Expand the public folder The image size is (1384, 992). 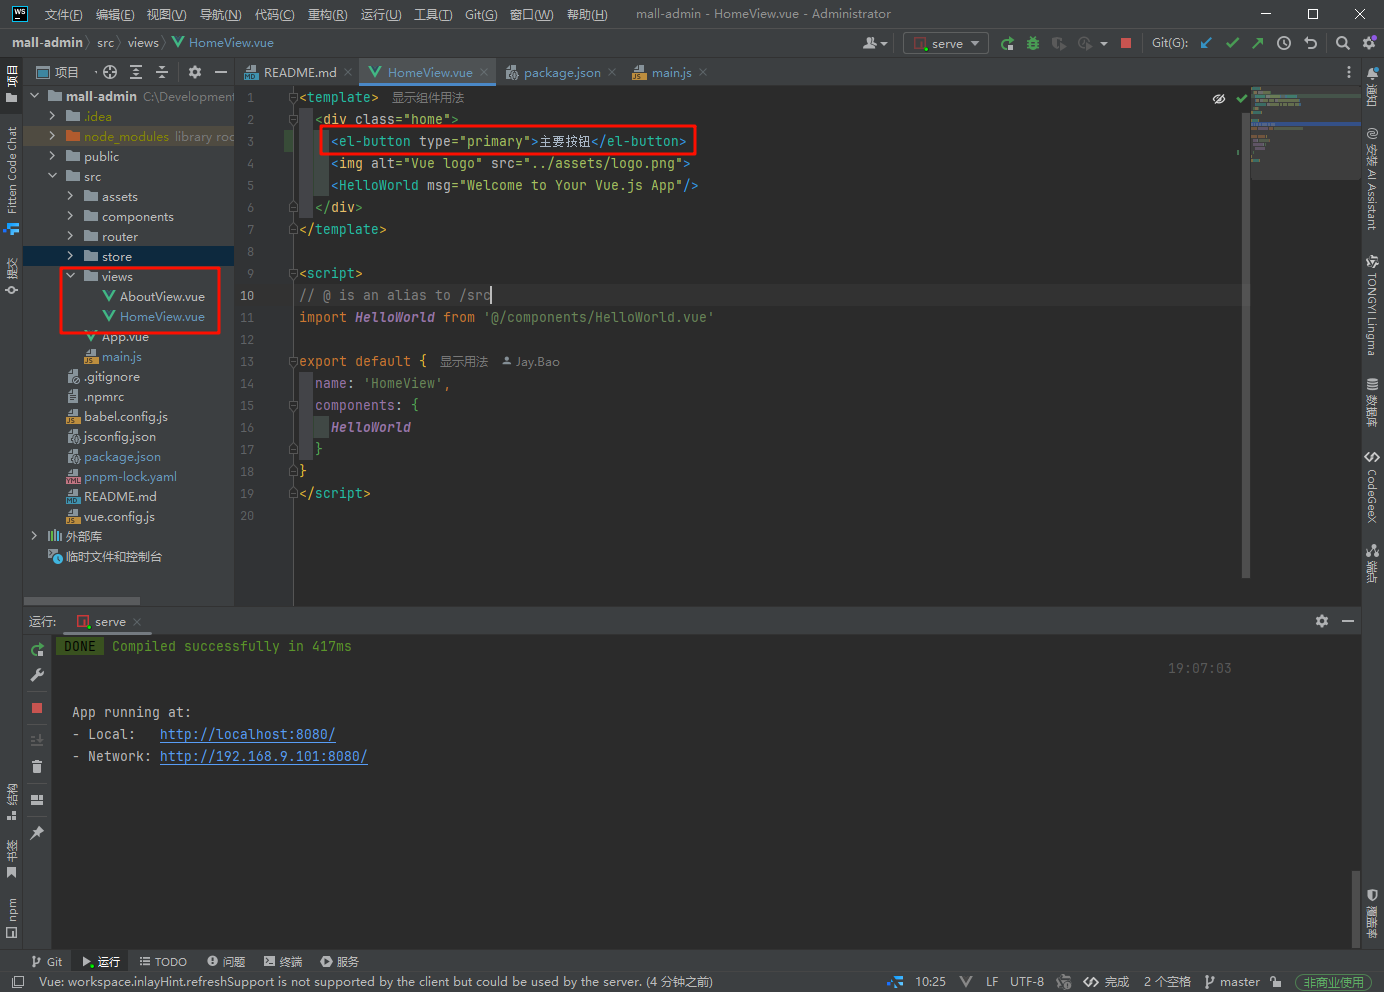click(53, 156)
